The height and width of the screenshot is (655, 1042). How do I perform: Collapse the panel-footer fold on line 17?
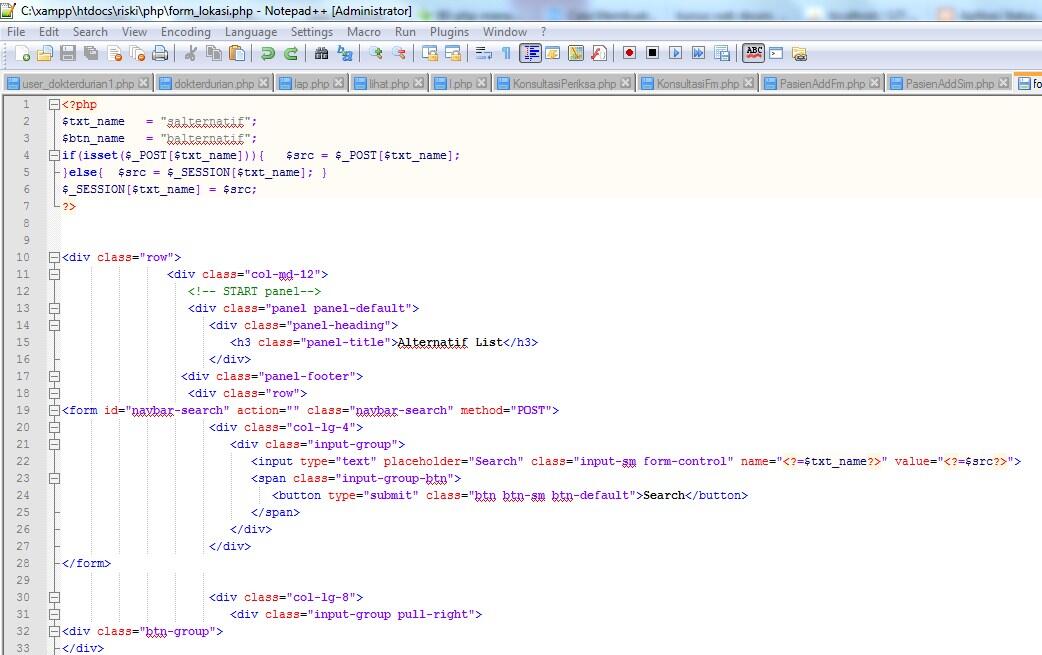(54, 376)
